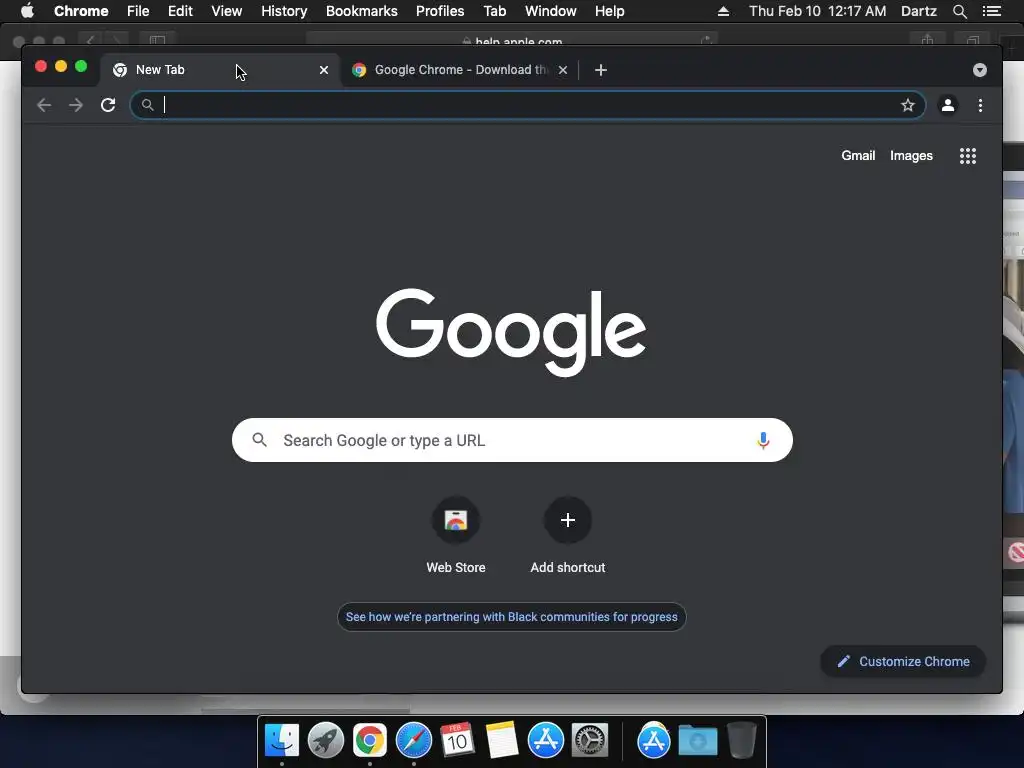Open the profile avatar menu

(948, 105)
